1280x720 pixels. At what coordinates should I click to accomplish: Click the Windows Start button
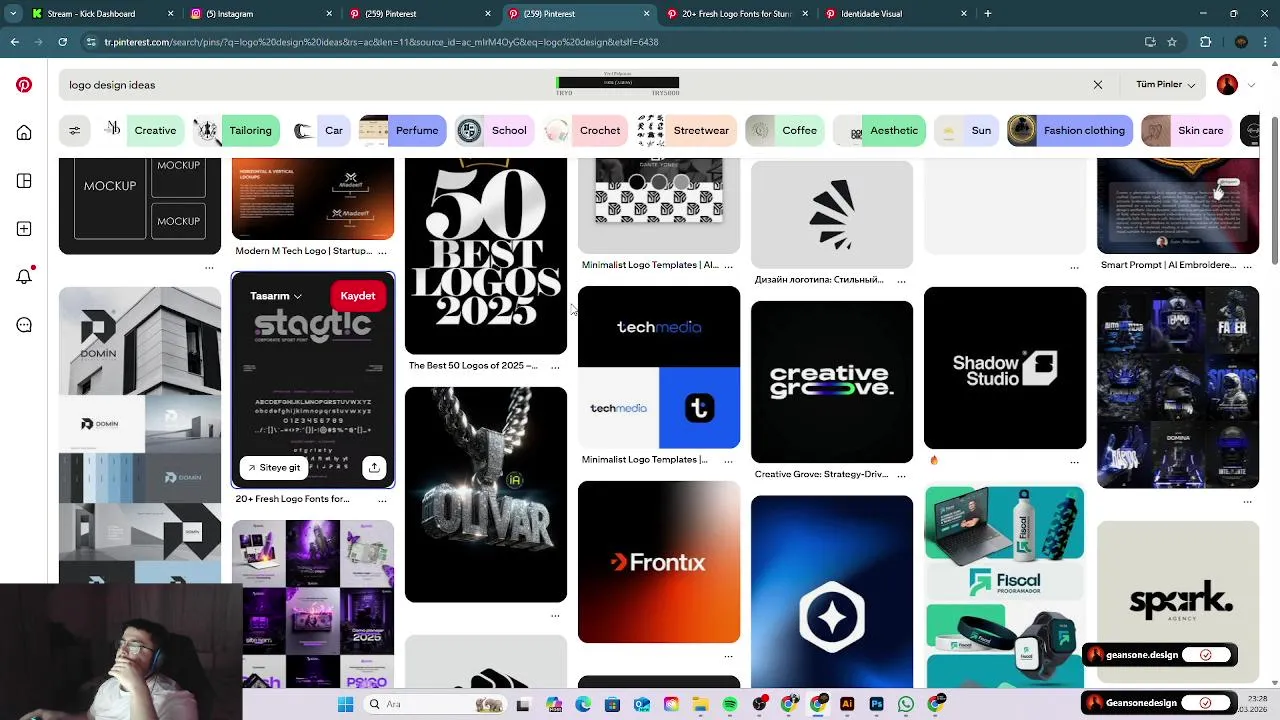click(345, 704)
